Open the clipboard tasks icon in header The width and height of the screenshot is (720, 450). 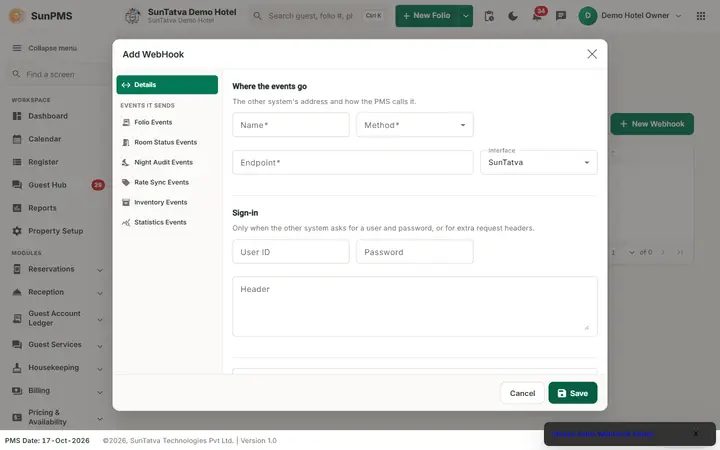pyautogui.click(x=489, y=16)
